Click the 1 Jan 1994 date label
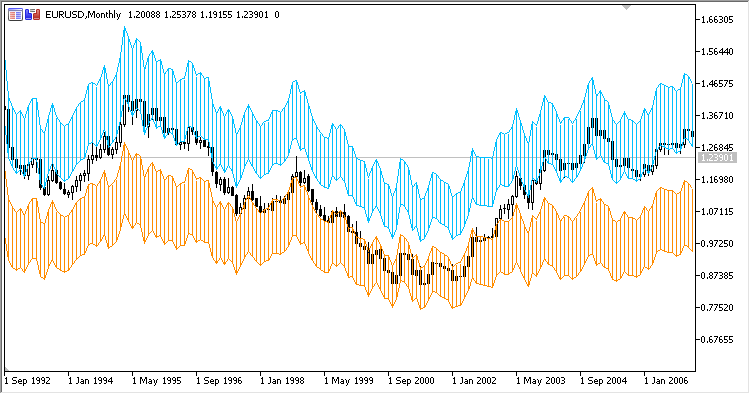The height and width of the screenshot is (394, 750). pyautogui.click(x=90, y=381)
